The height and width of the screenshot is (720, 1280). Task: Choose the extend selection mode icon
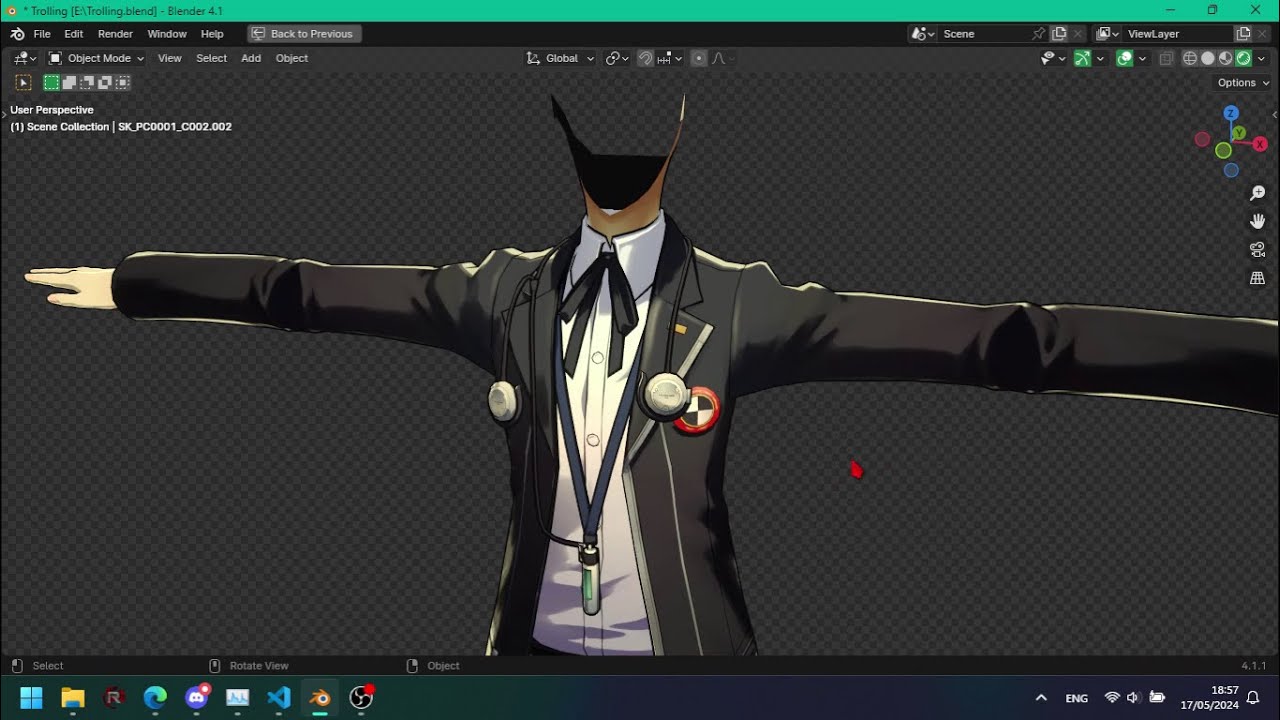coord(69,83)
